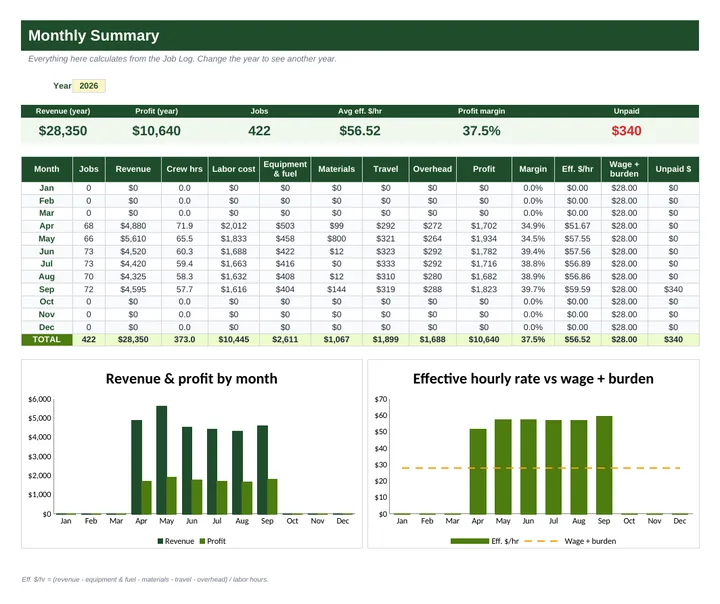Click the Sep row label
This screenshot has height=604, width=720.
point(47,289)
